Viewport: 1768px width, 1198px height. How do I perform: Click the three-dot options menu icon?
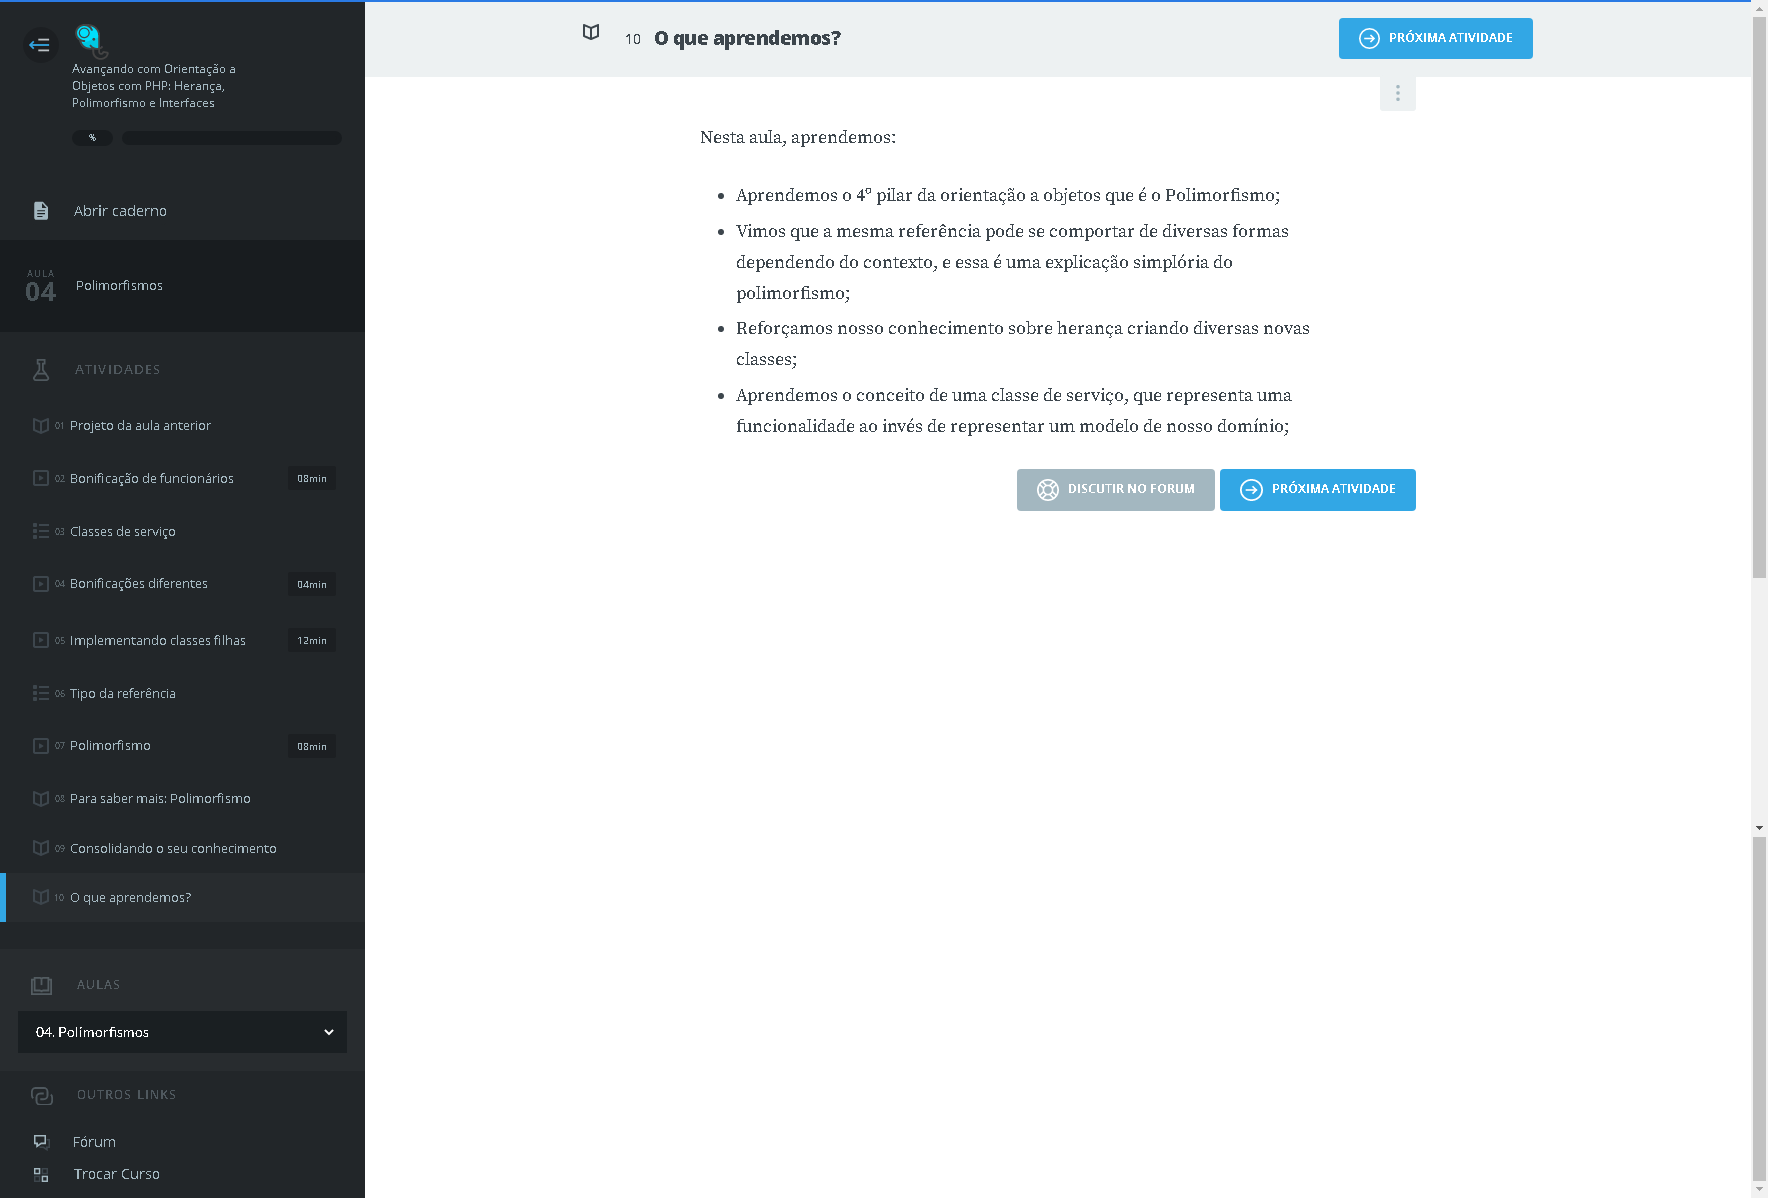1397,93
